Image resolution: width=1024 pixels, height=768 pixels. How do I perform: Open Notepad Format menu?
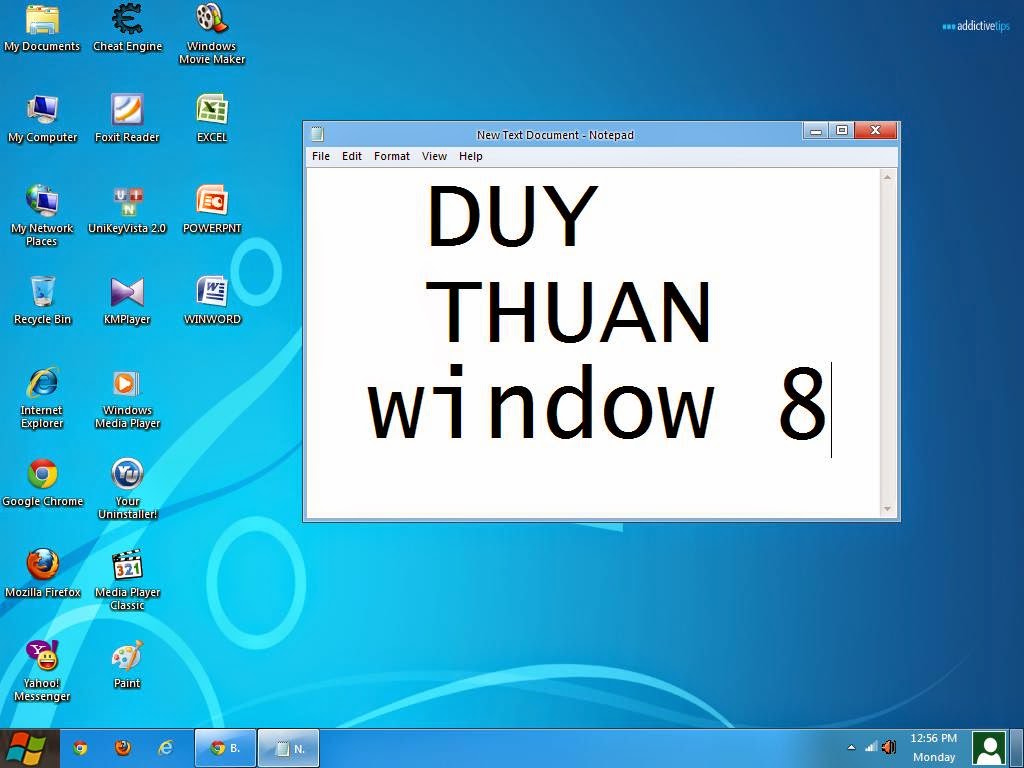click(x=392, y=156)
